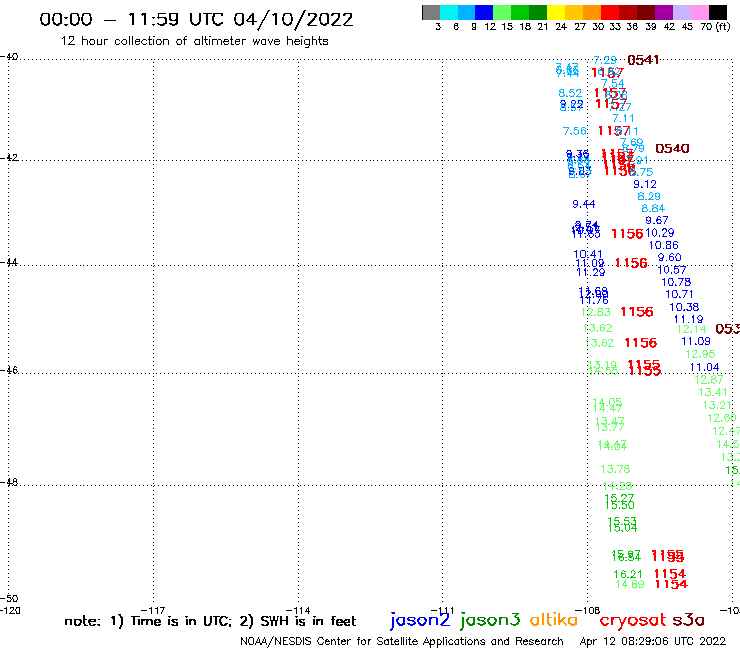
Task: Click the '-48' latitude axis label
Action: coord(10,482)
